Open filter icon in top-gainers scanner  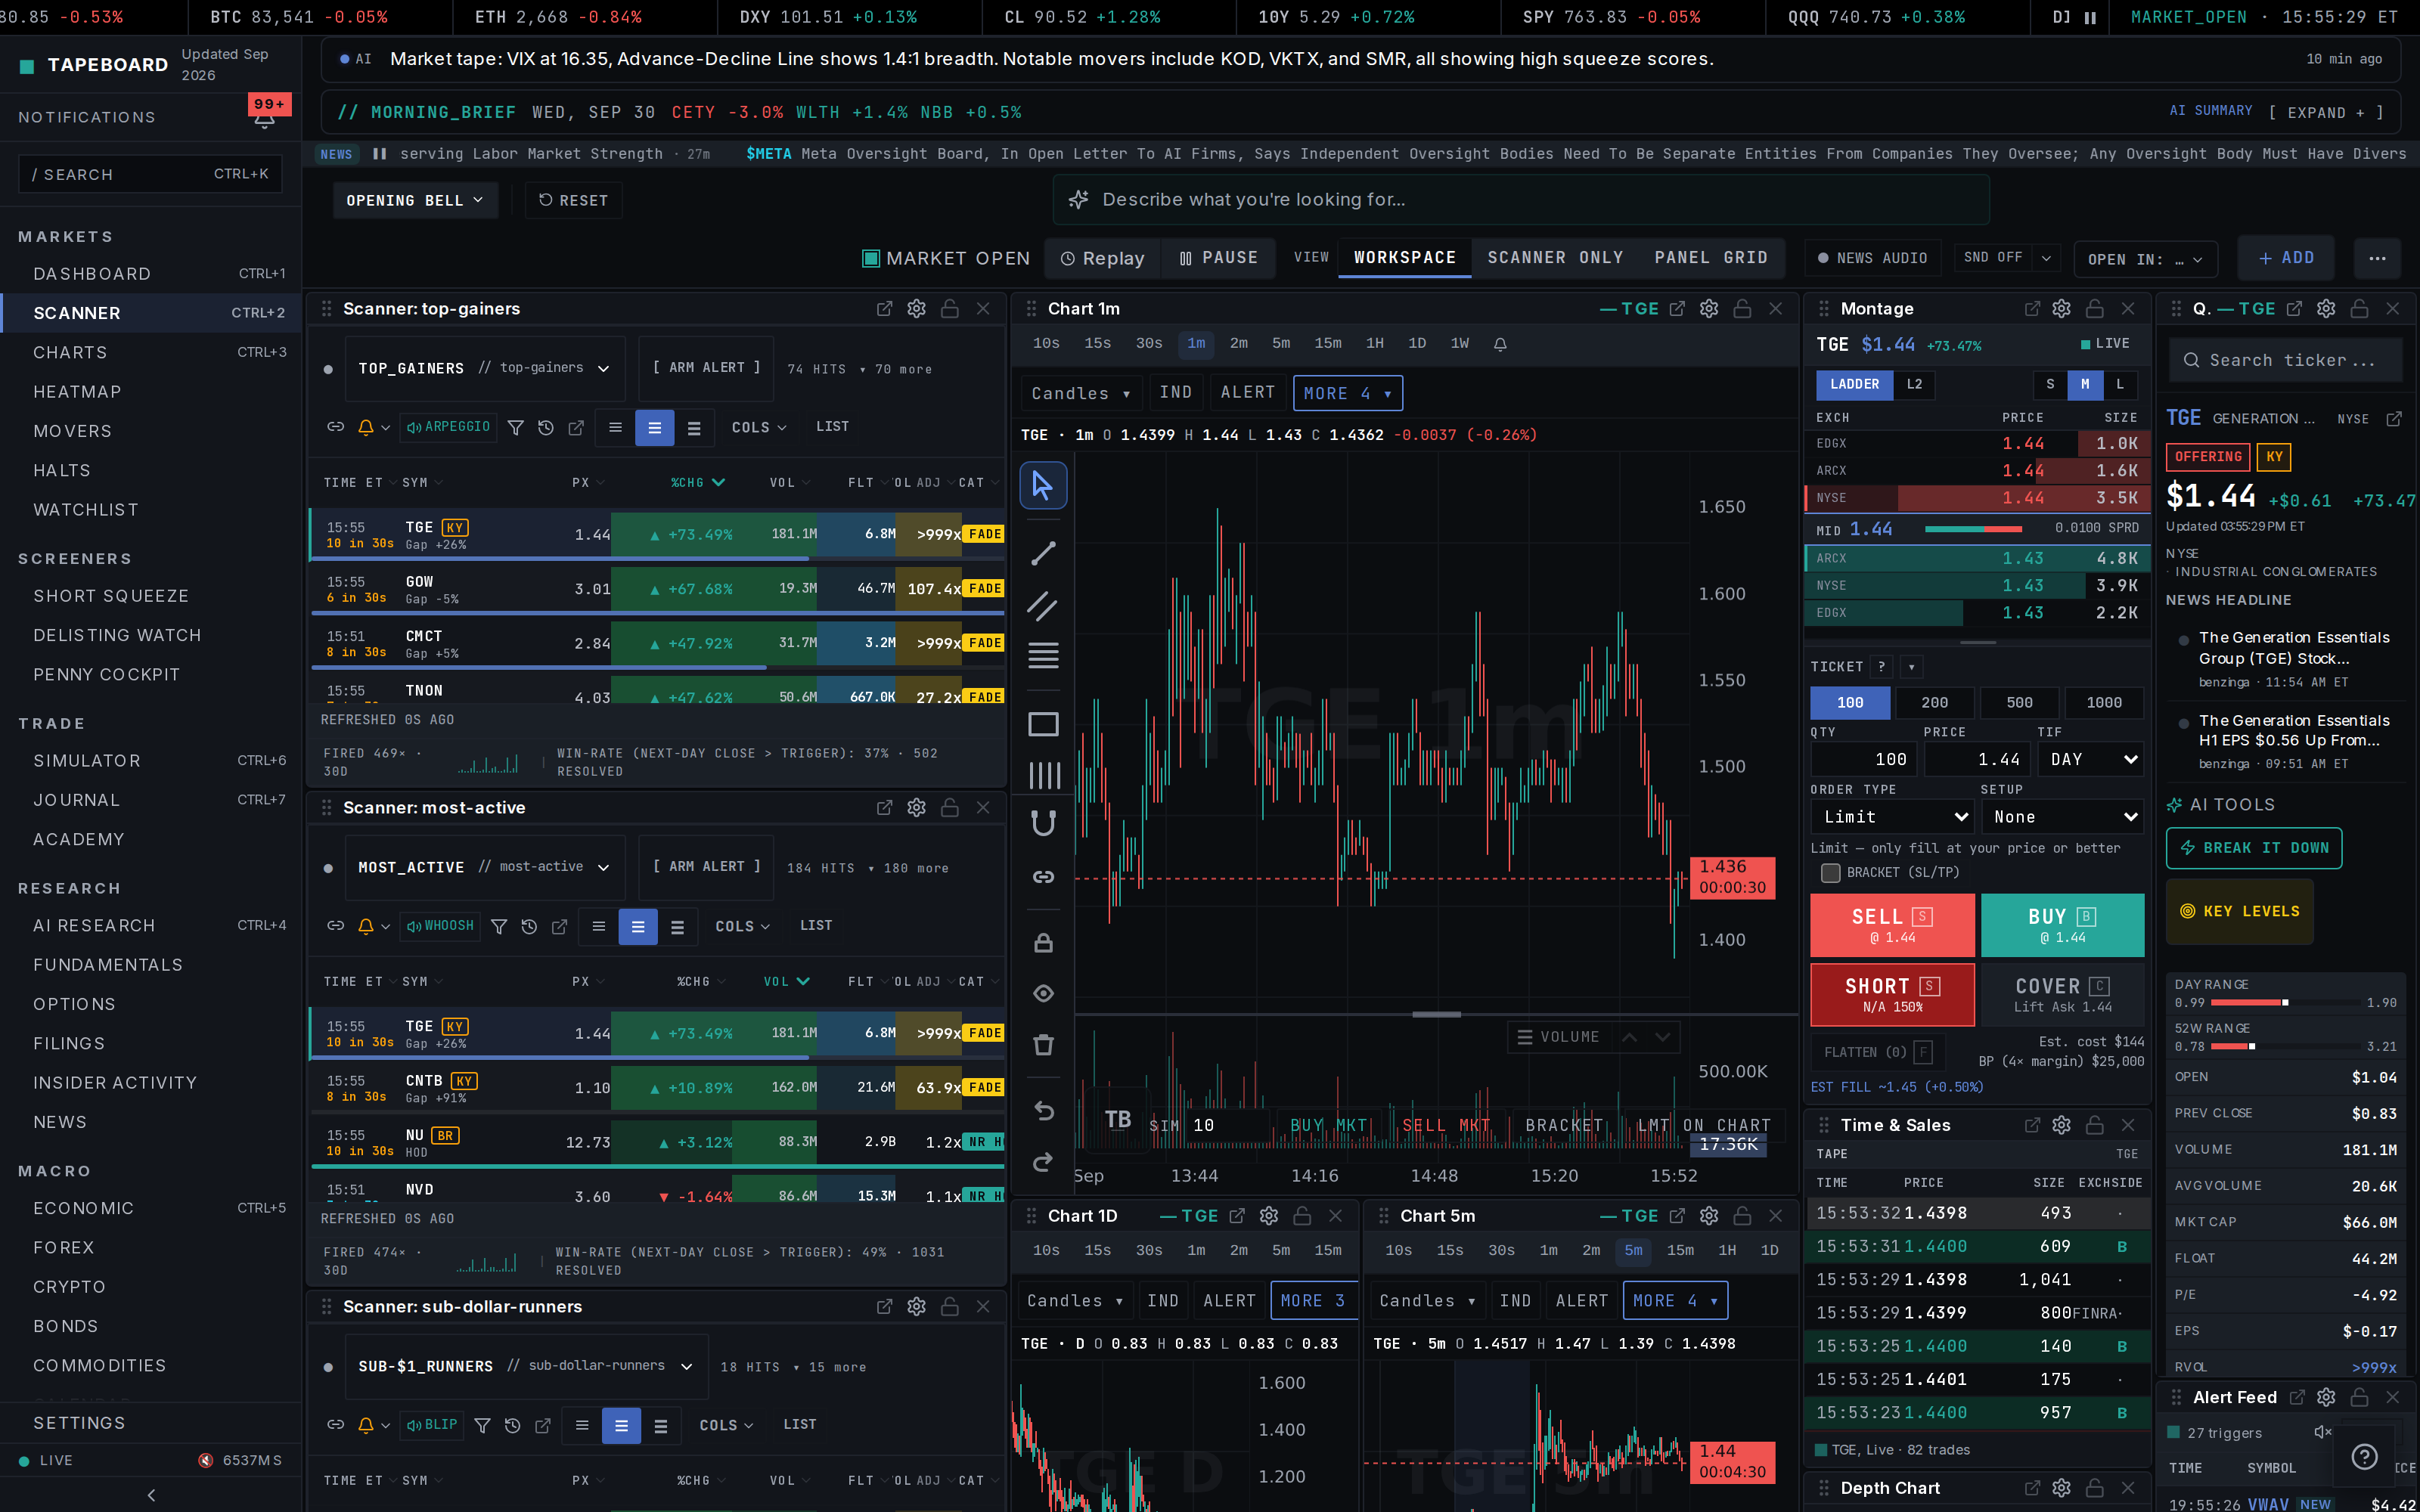515,428
